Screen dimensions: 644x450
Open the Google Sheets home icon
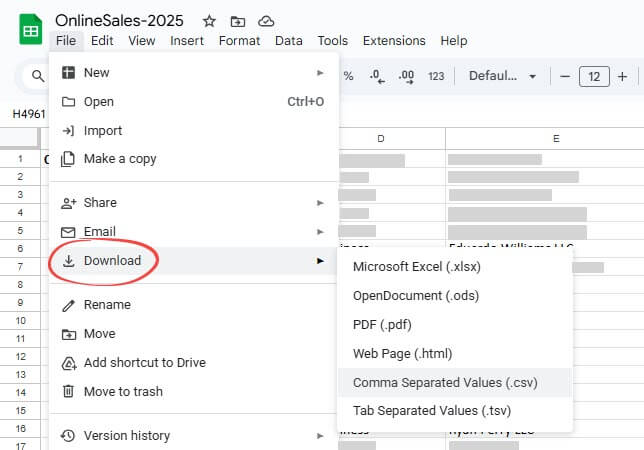point(31,29)
